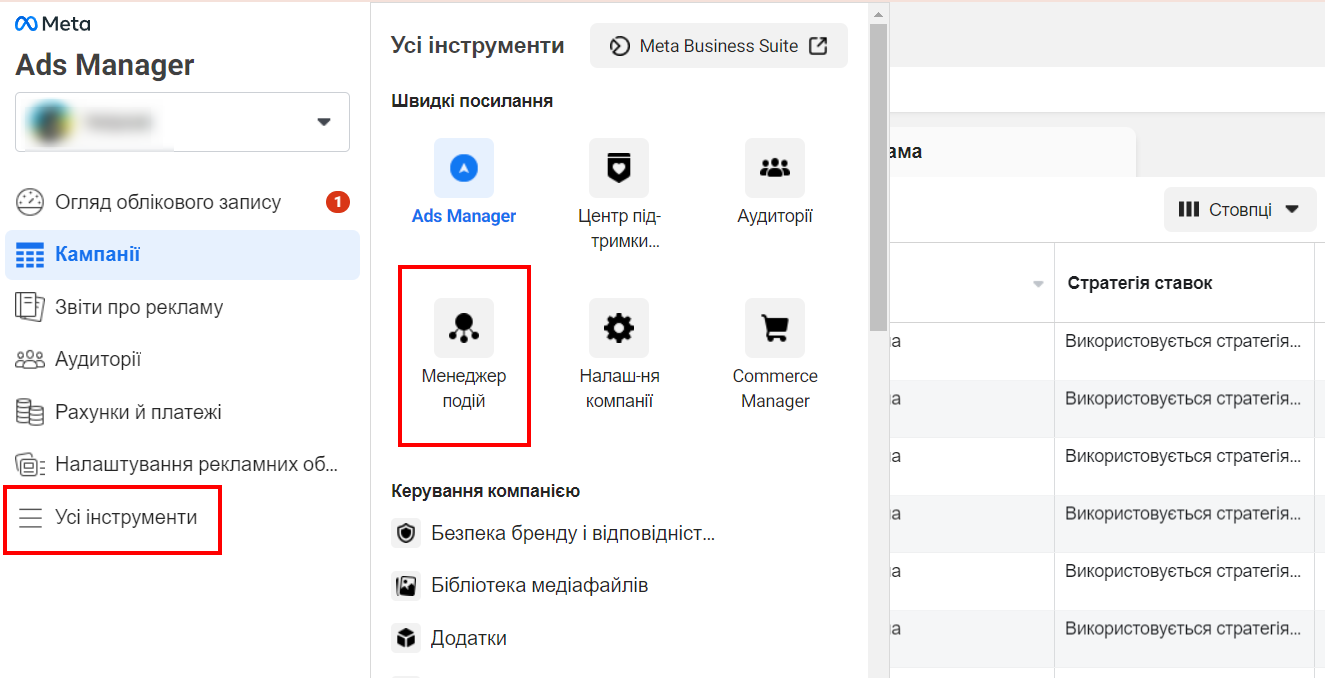
Task: Select Огляд облікового запису menu item
Action: click(x=182, y=202)
